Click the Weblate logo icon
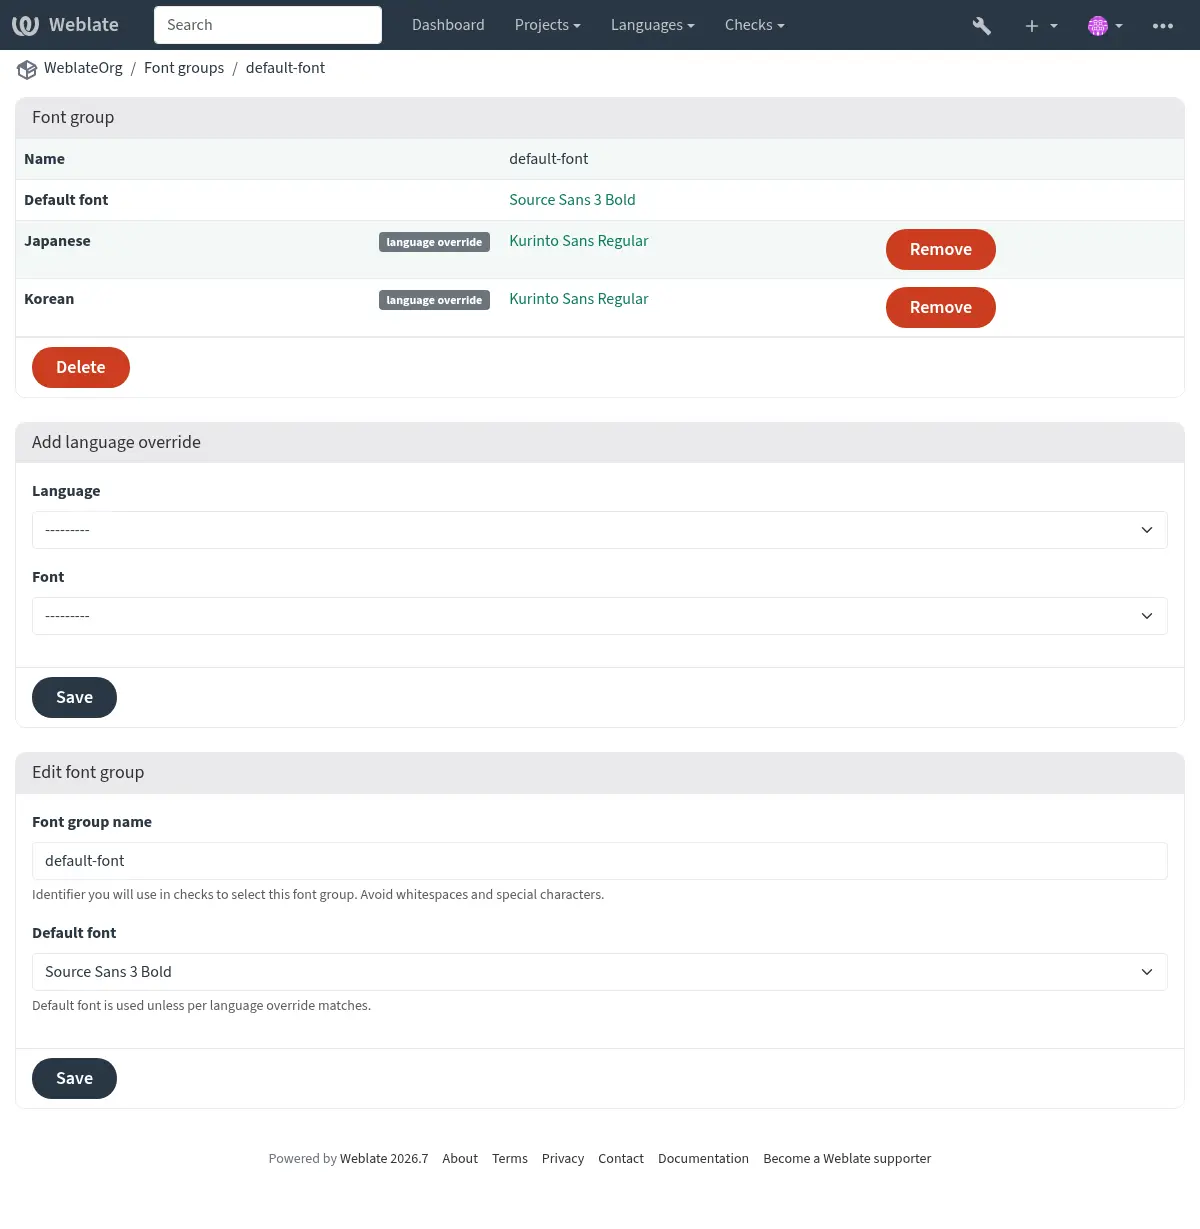The image size is (1200, 1229). (25, 25)
